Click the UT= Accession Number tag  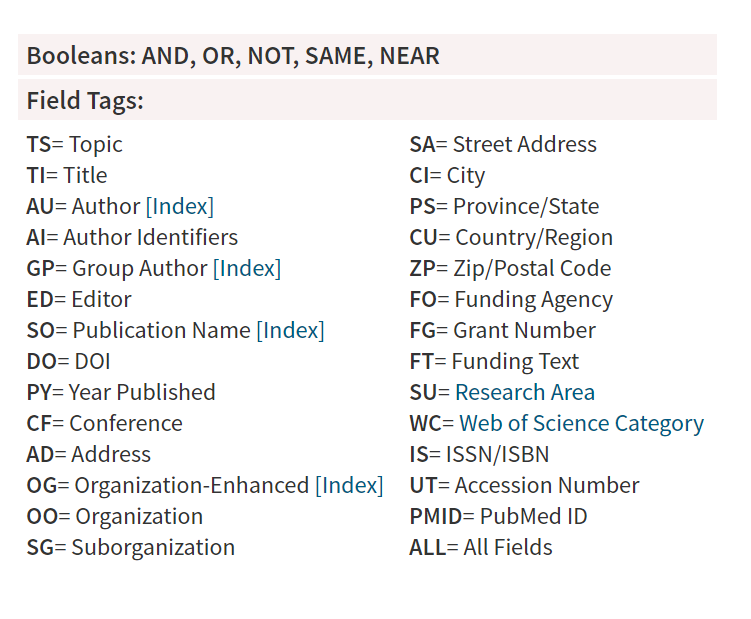click(524, 485)
